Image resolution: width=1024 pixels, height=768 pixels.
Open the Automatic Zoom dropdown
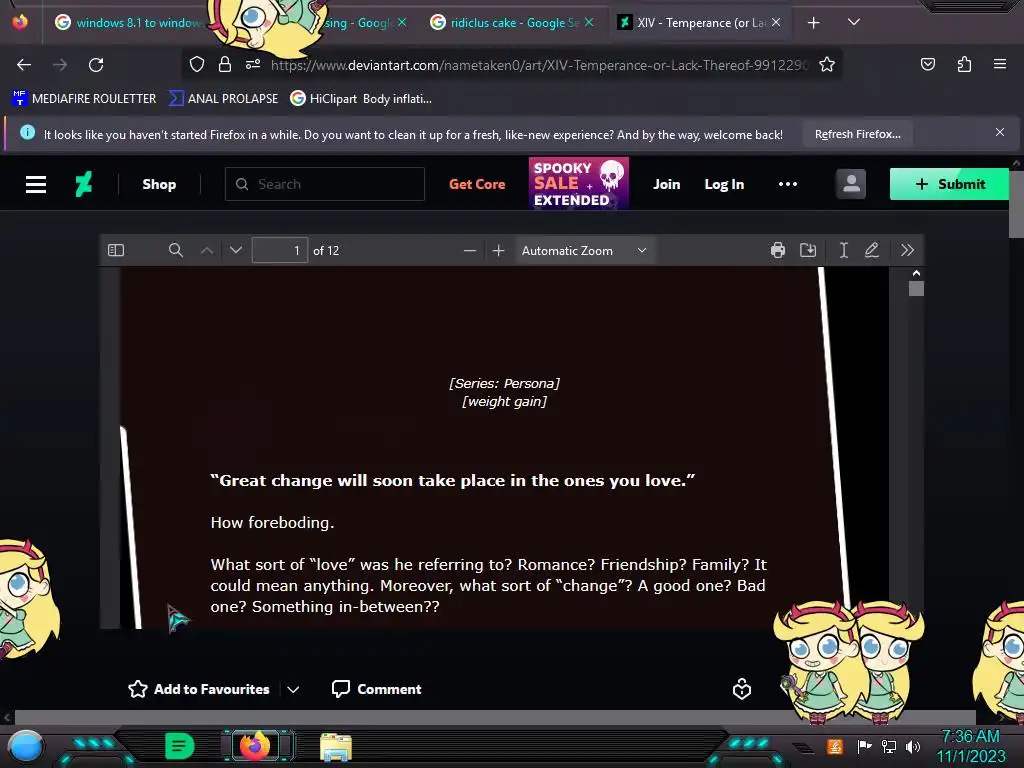point(584,250)
